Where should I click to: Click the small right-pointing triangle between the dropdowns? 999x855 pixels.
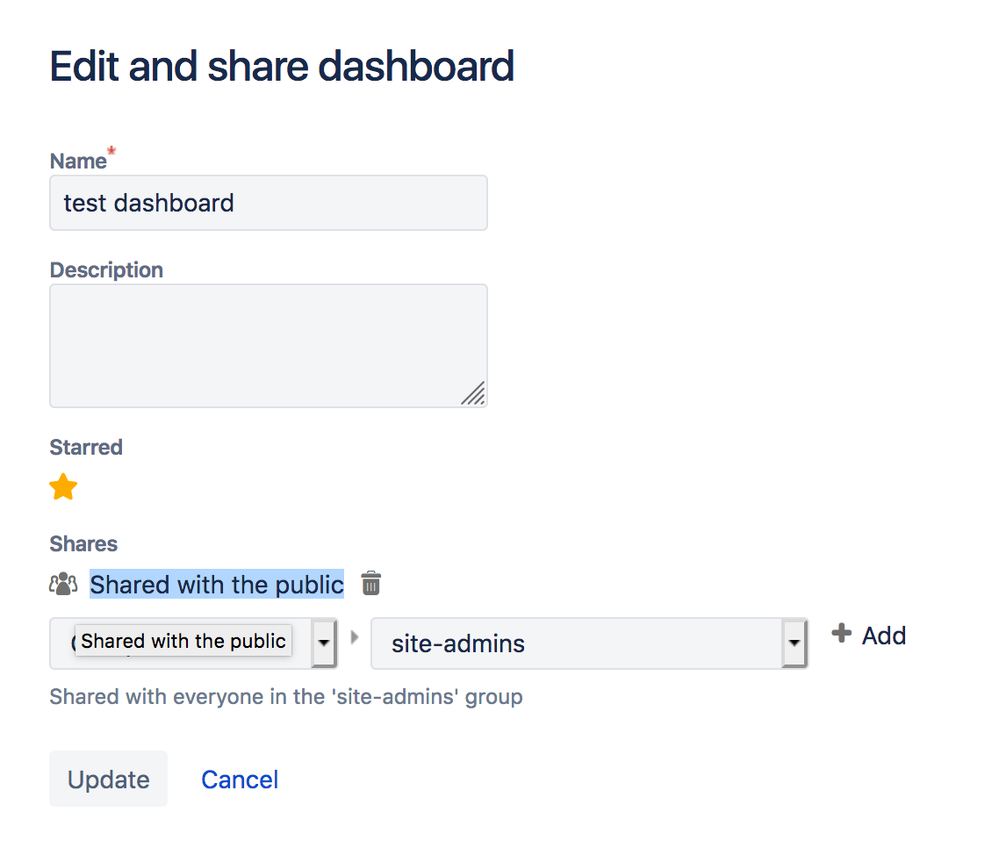pos(354,637)
